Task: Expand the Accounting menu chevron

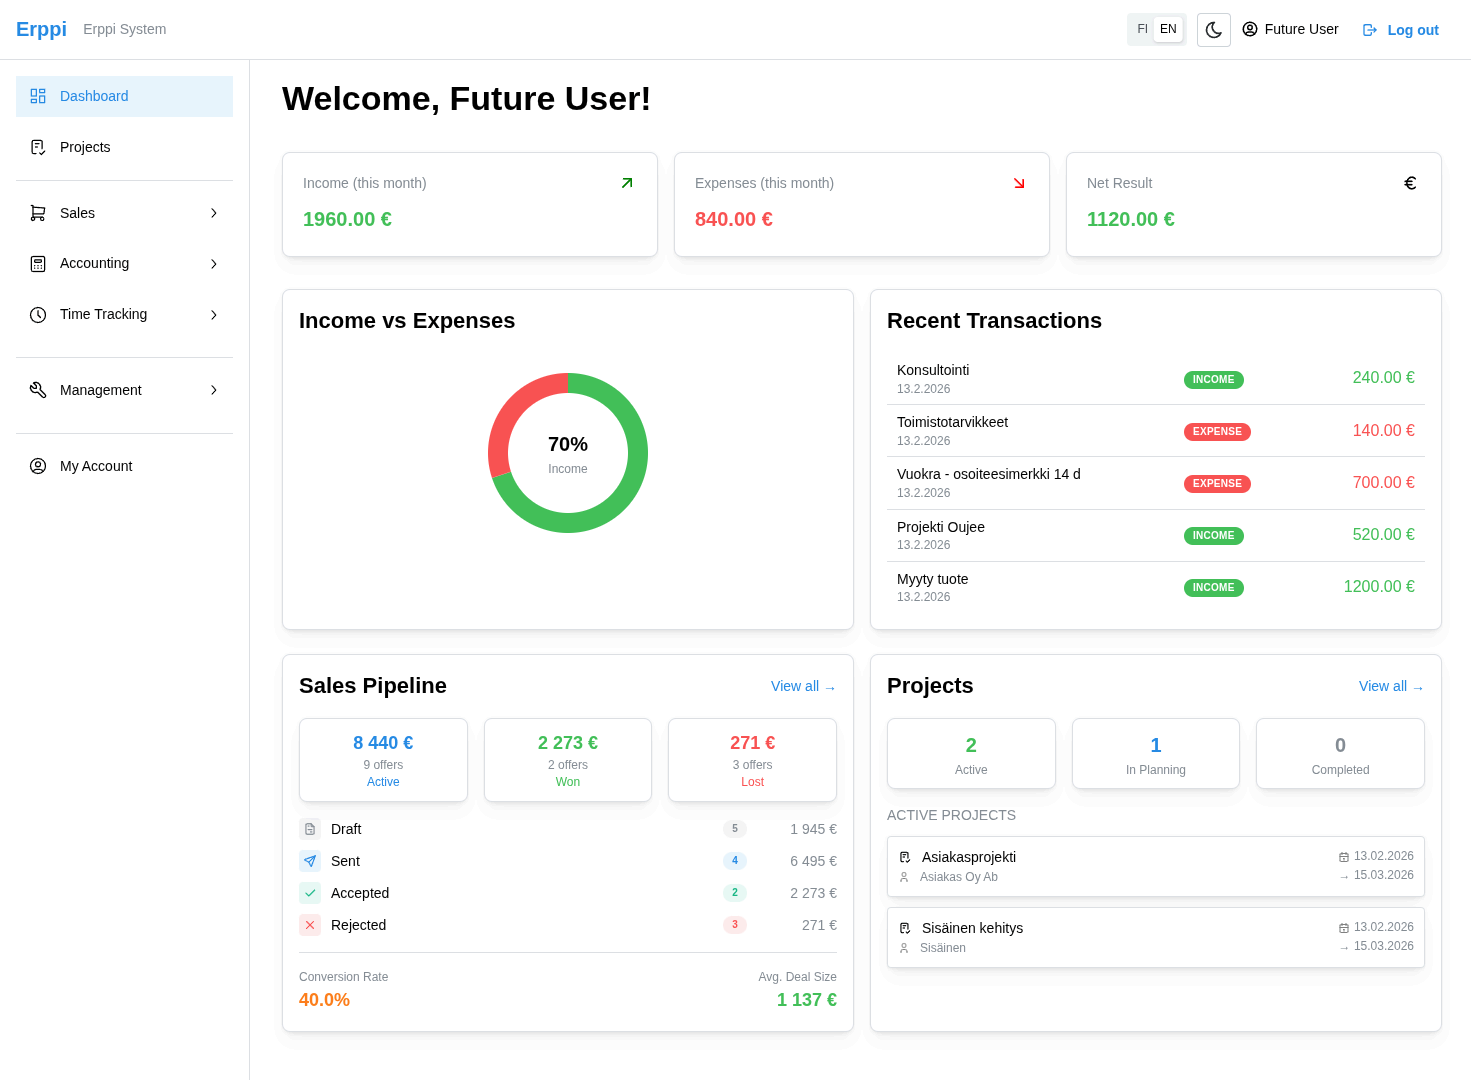Action: coord(214,264)
